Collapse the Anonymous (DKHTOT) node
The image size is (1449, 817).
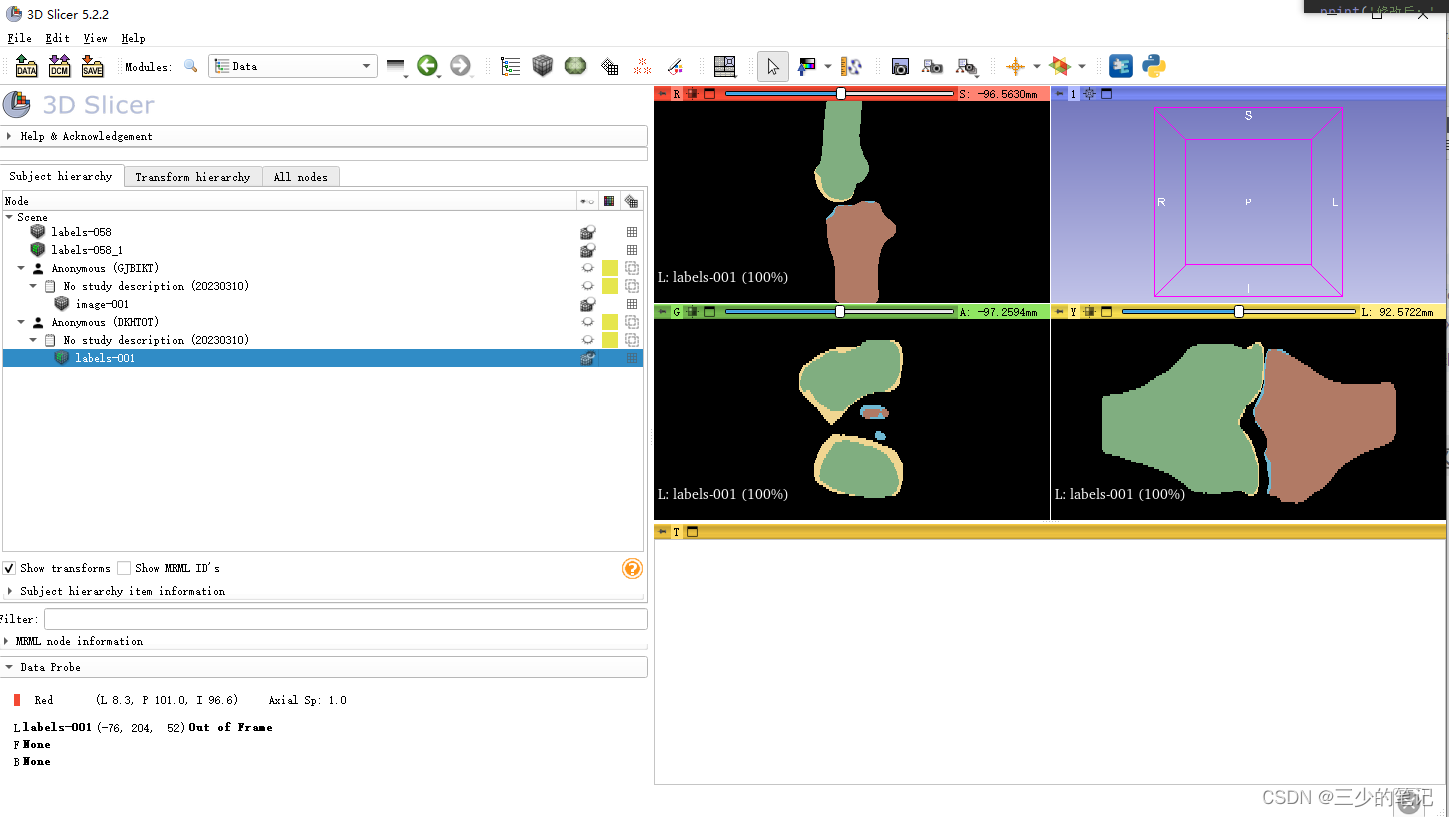coord(21,322)
